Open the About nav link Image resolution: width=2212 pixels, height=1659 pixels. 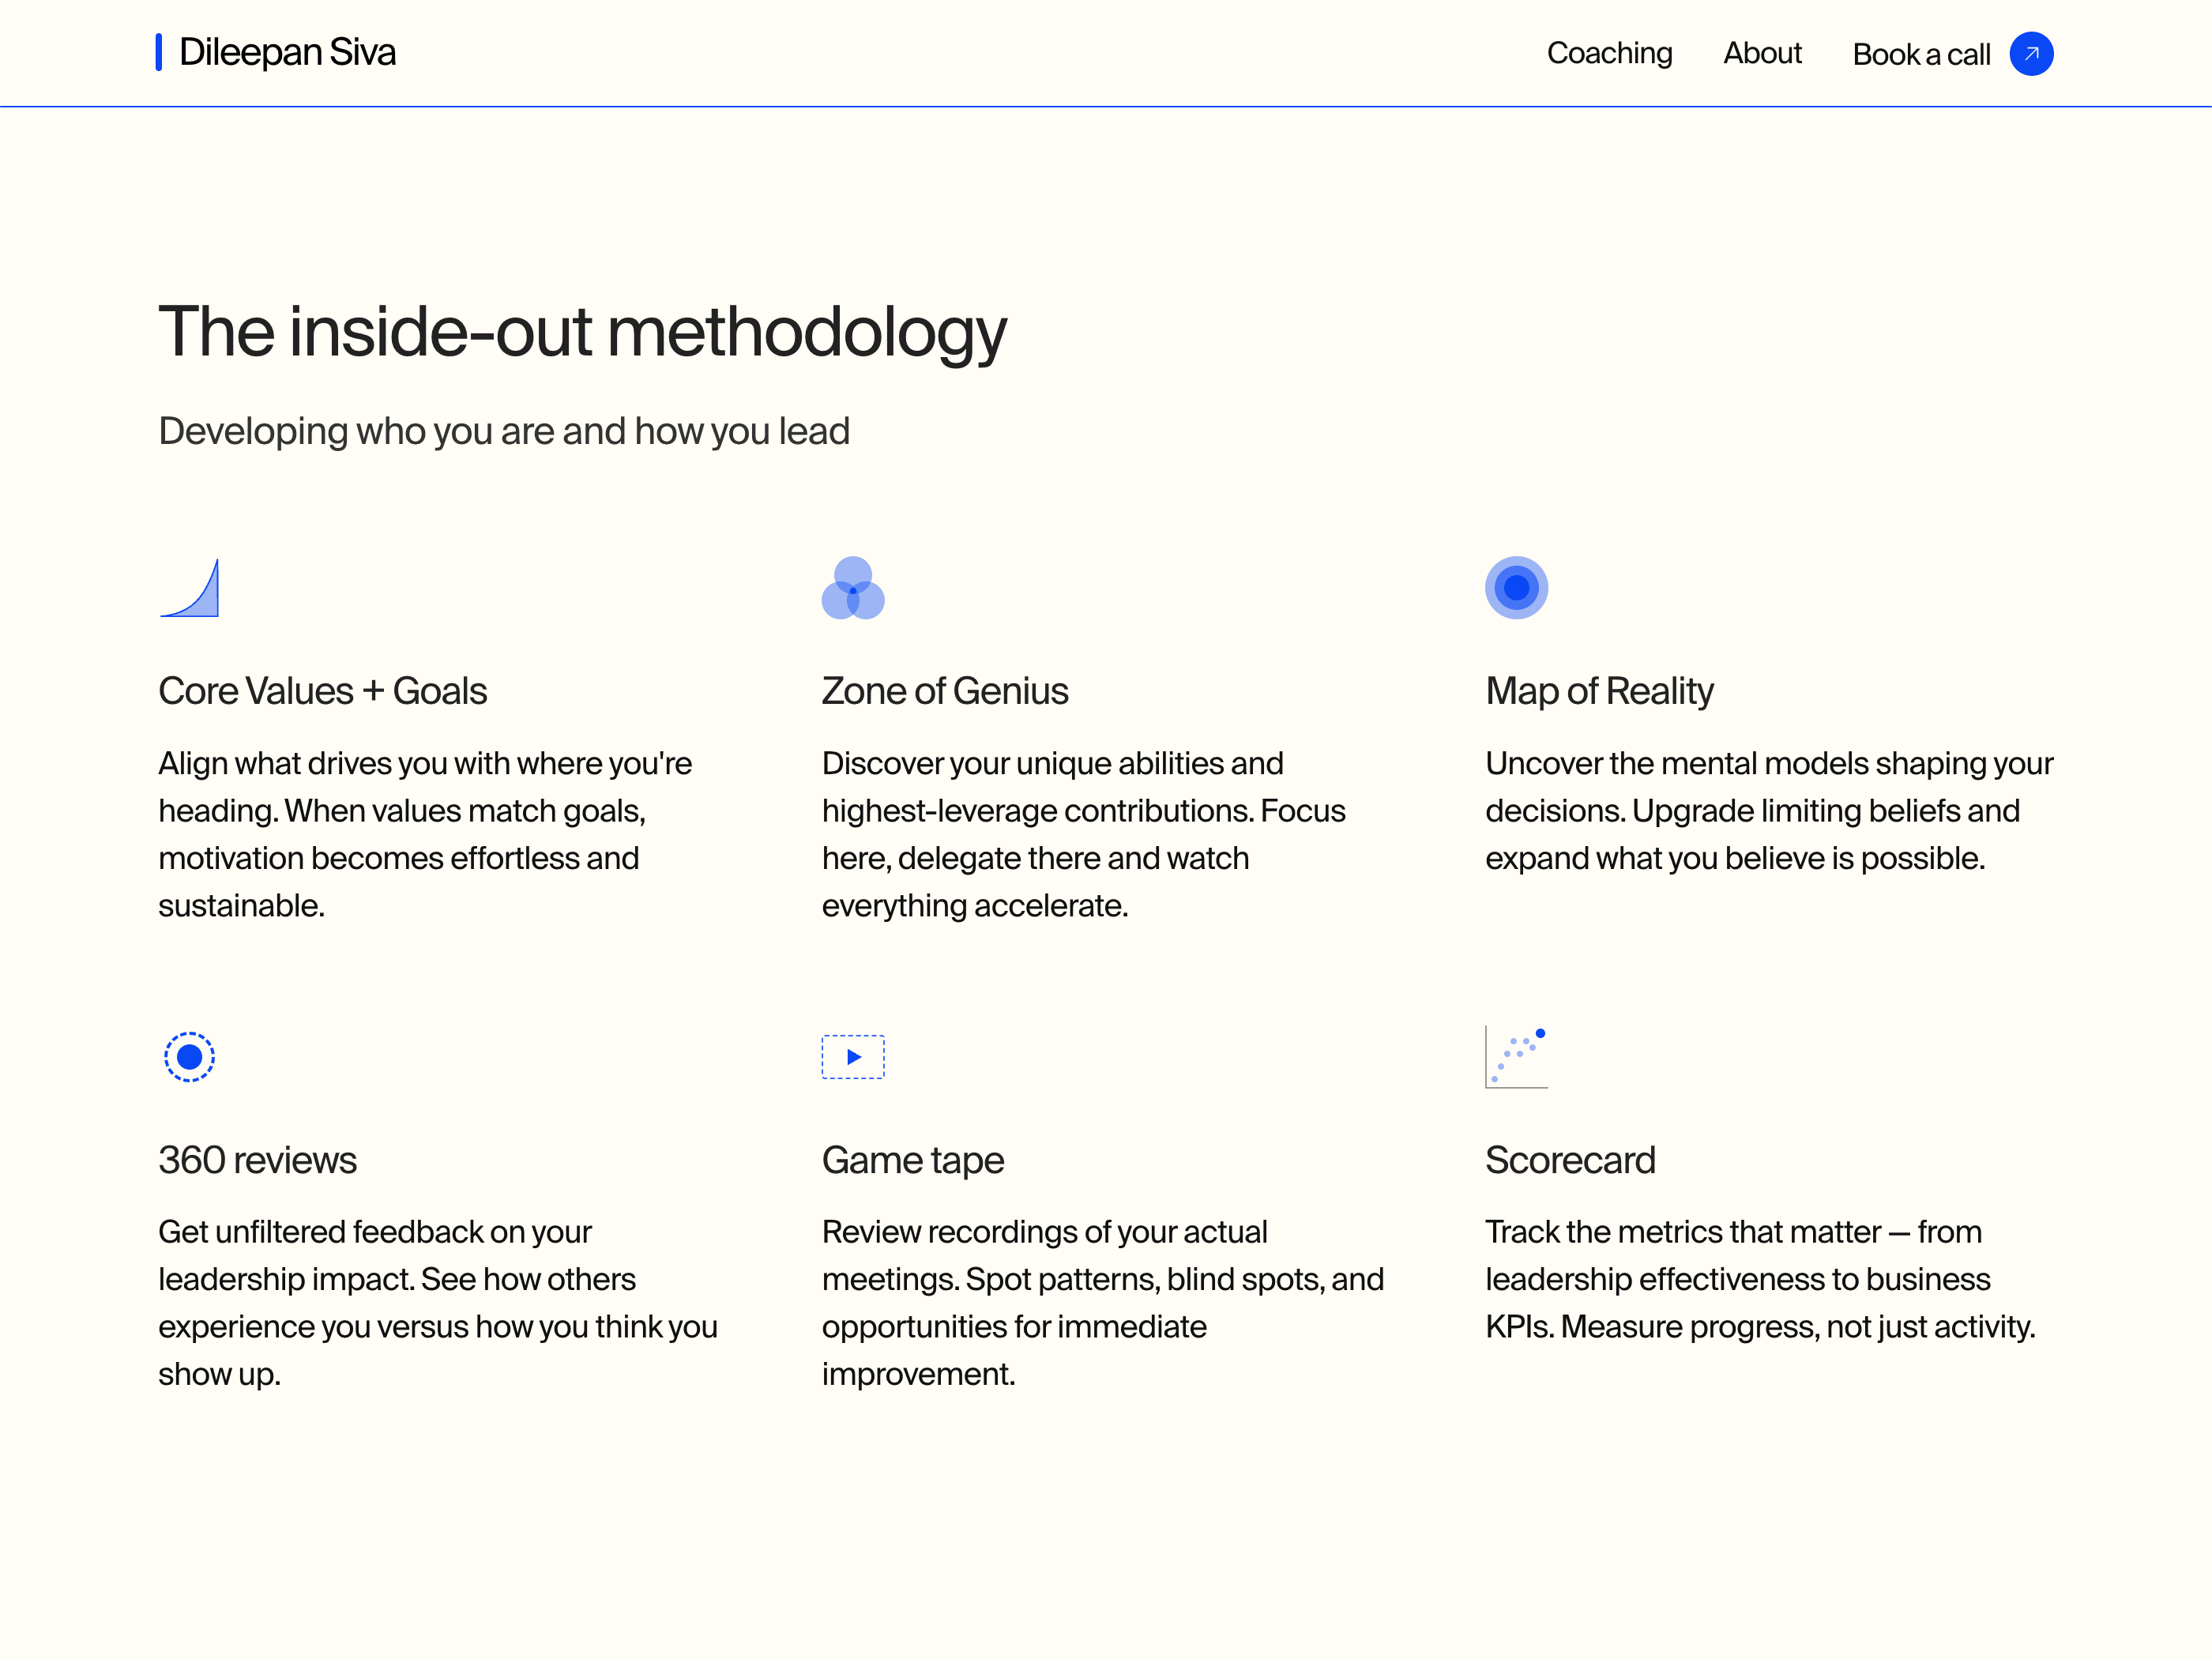1762,53
